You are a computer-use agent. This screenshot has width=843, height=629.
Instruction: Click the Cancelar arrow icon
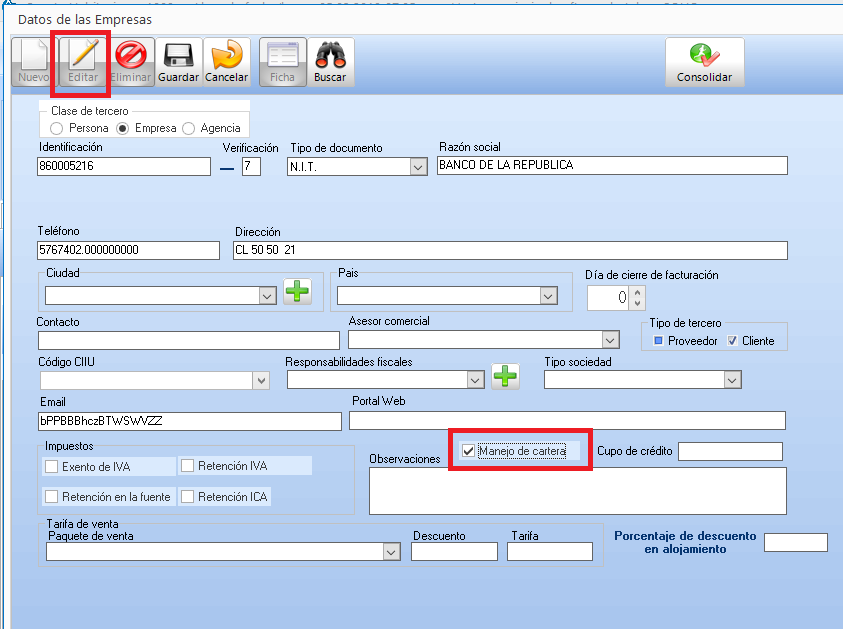(226, 62)
